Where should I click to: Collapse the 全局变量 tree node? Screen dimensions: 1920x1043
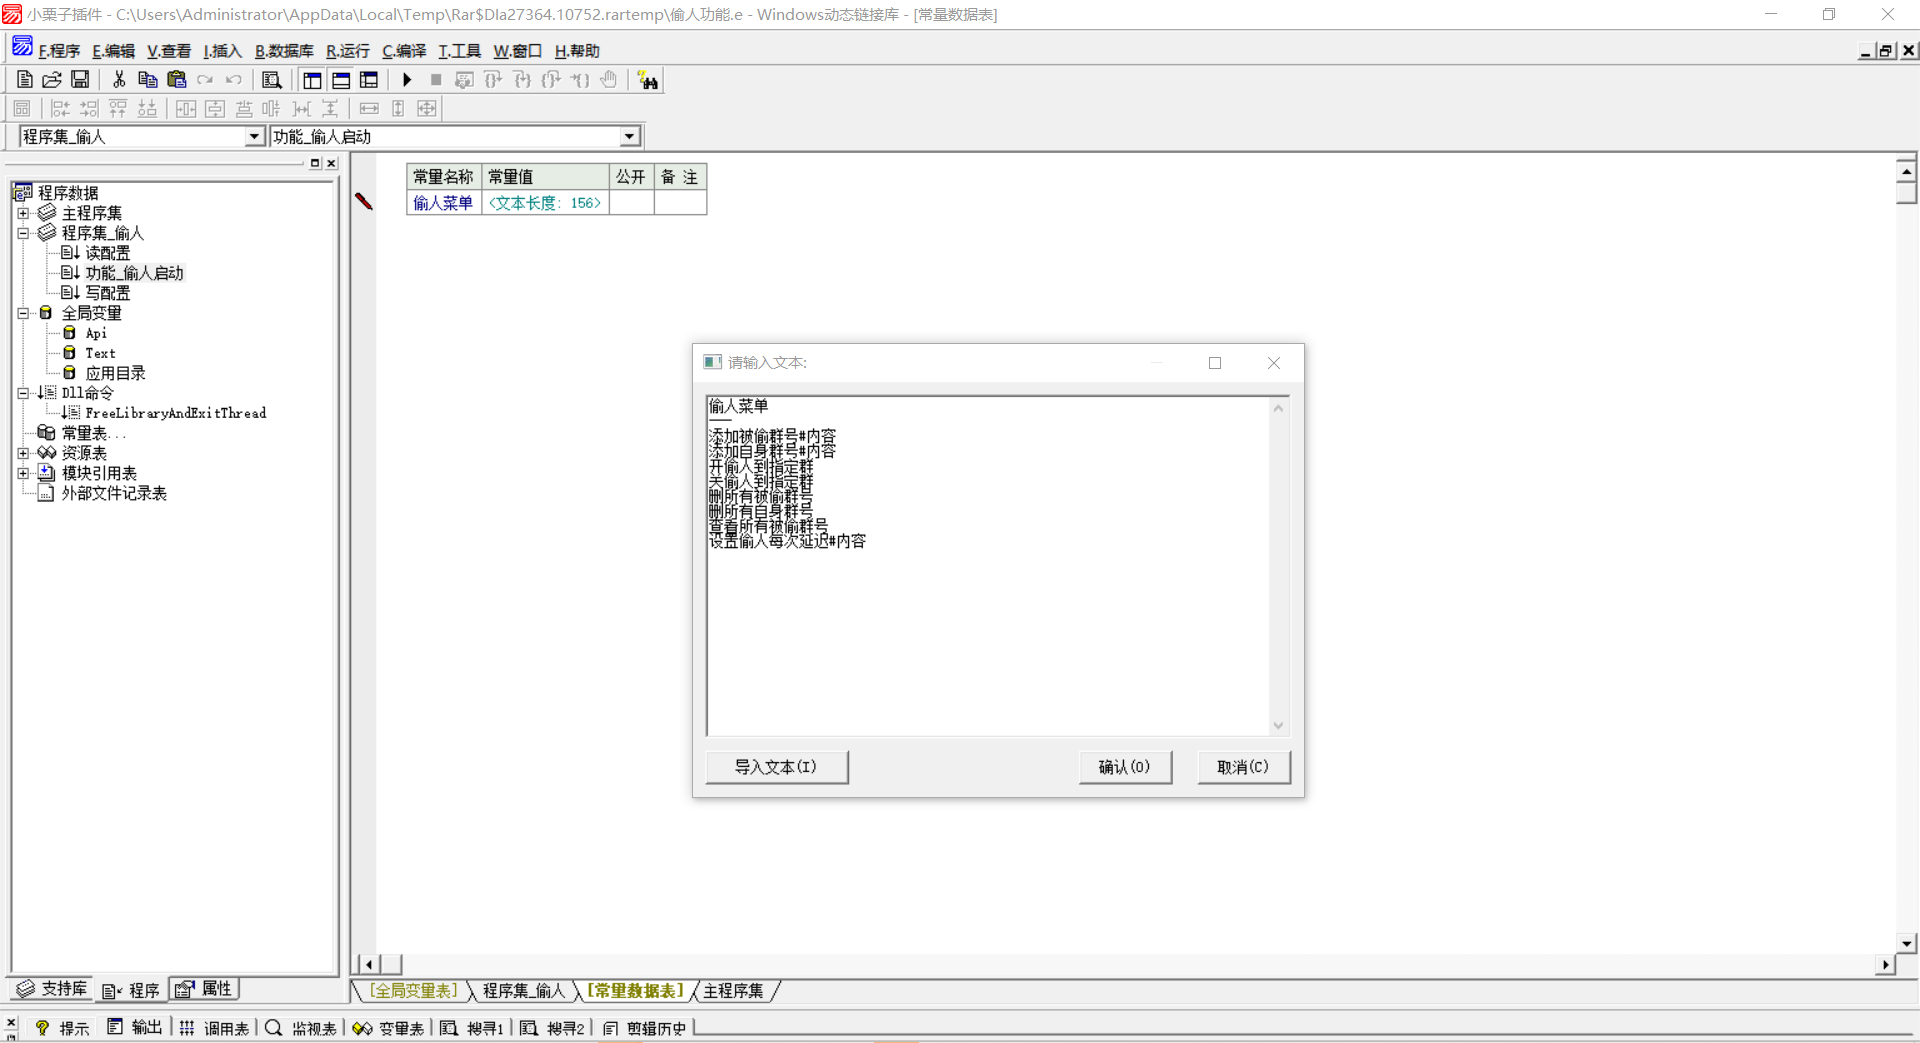23,313
